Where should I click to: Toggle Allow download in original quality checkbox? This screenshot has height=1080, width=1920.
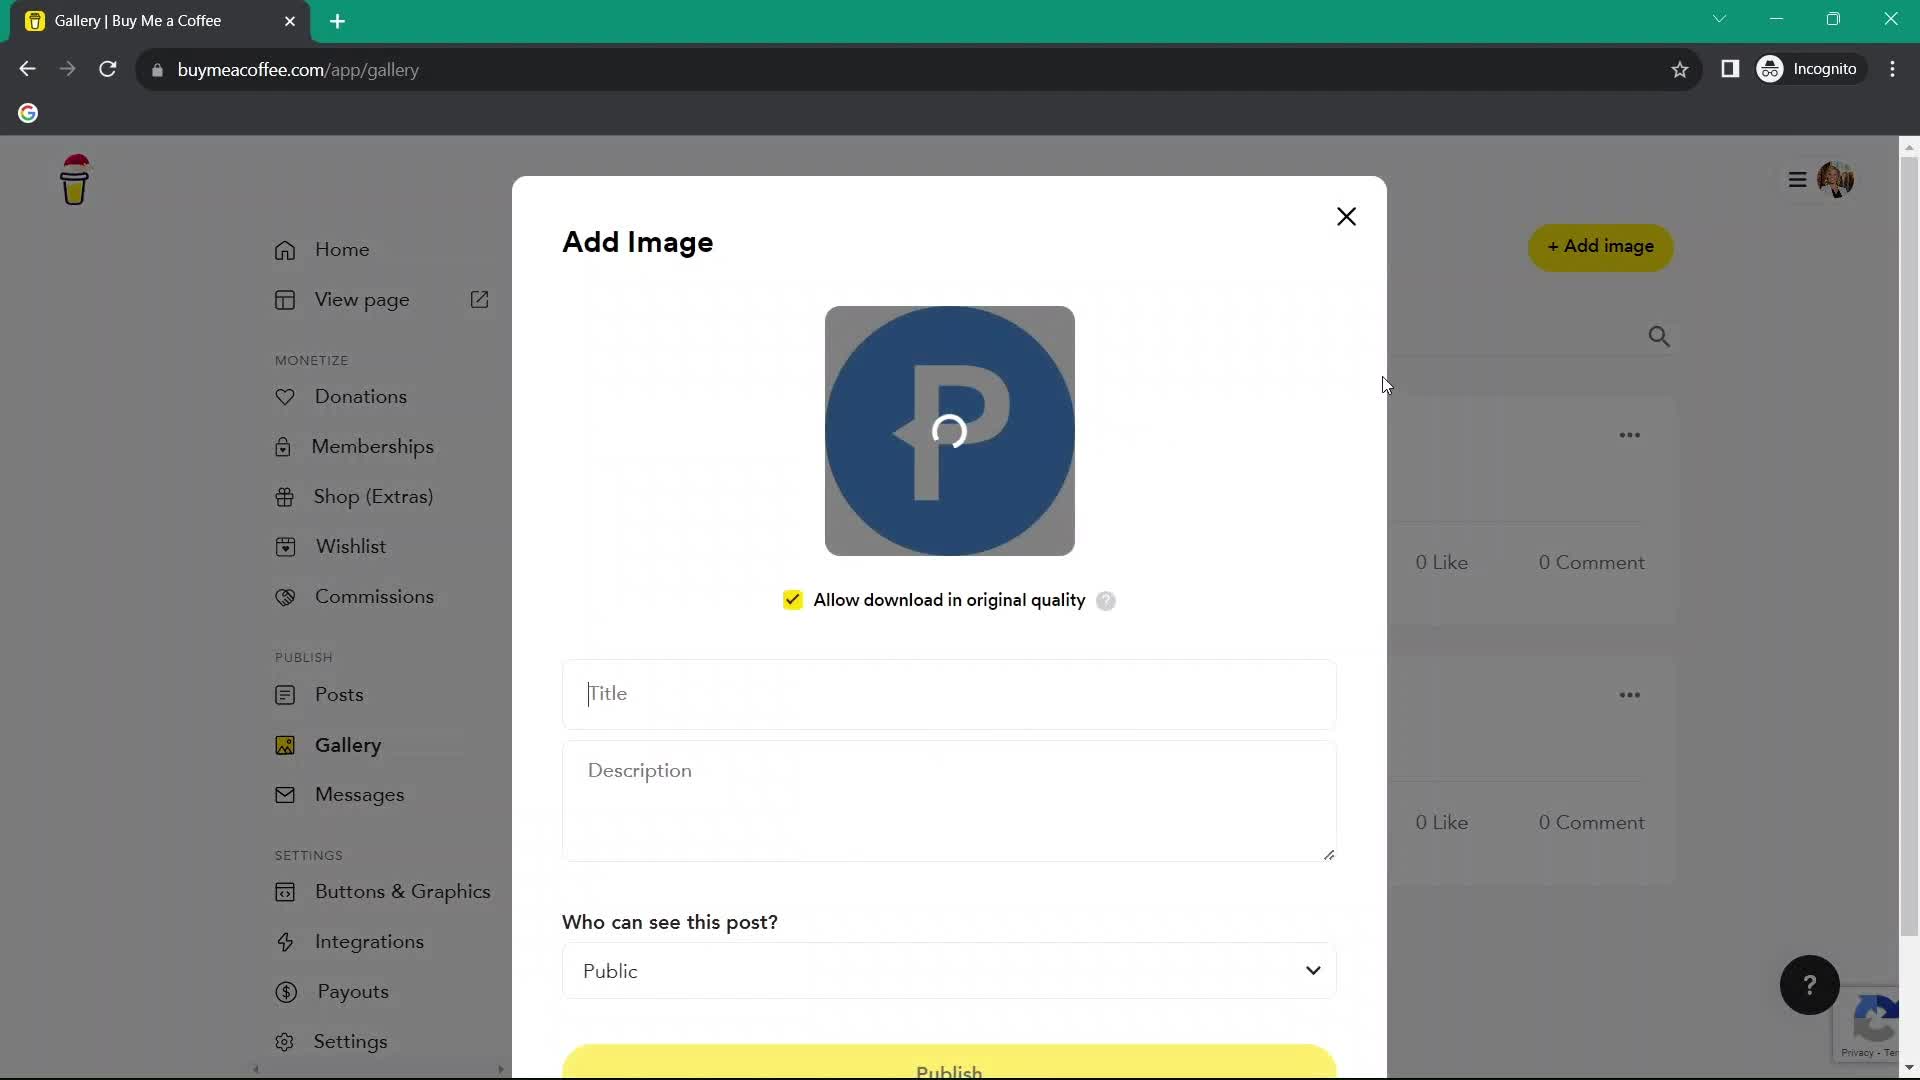click(x=793, y=600)
